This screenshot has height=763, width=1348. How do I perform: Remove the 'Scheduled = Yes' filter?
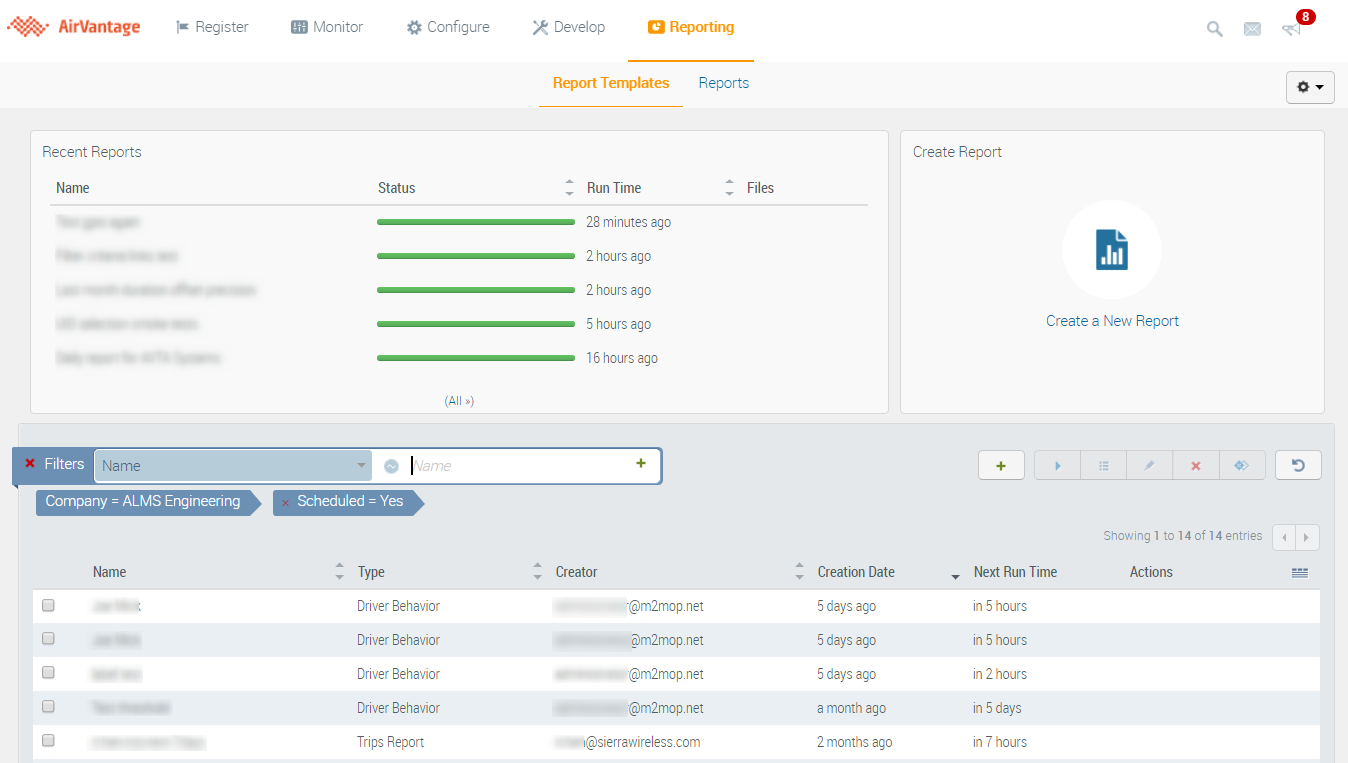pyautogui.click(x=285, y=502)
